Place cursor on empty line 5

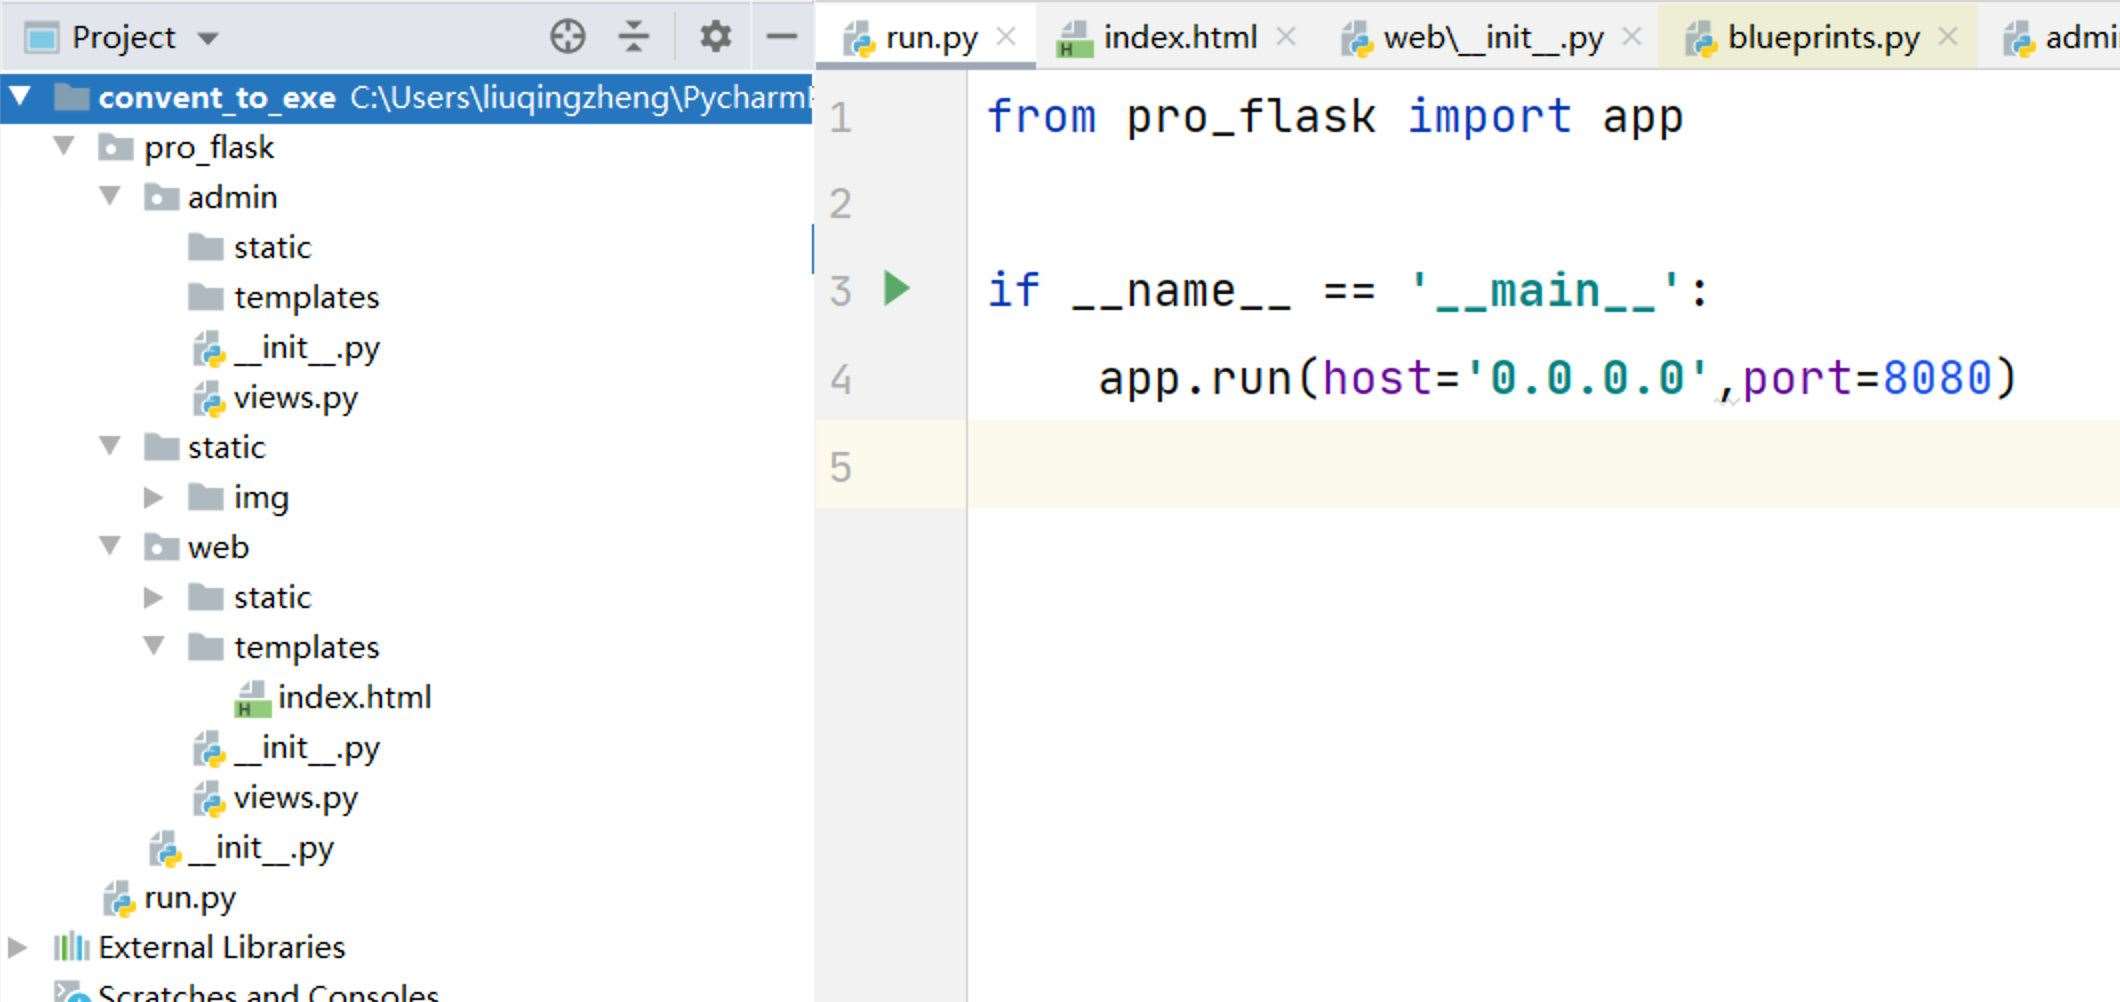1500,466
